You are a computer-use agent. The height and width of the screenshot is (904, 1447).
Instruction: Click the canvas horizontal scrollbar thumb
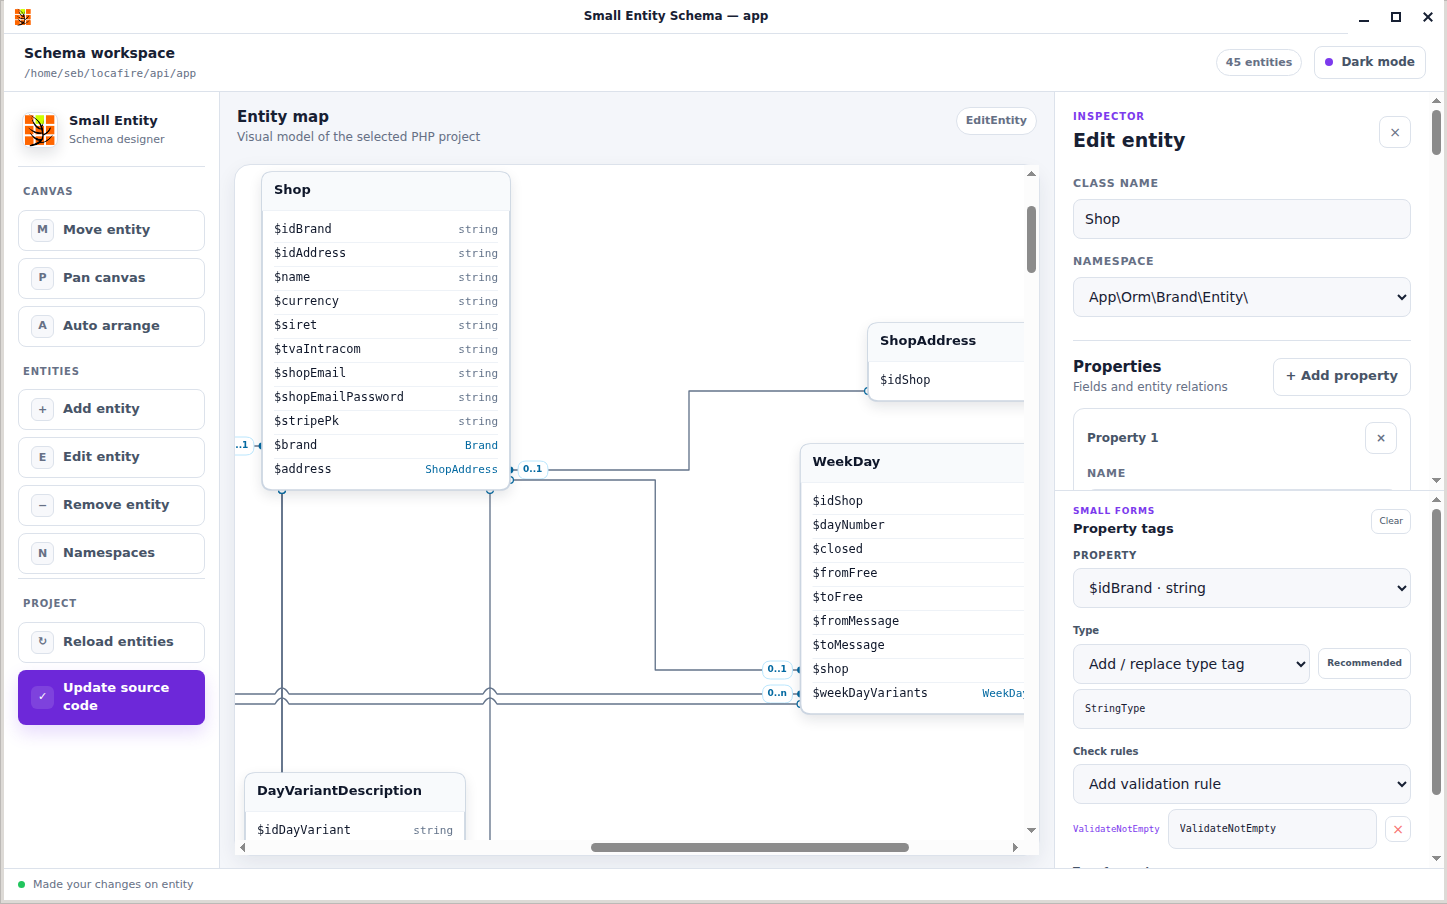click(750, 848)
